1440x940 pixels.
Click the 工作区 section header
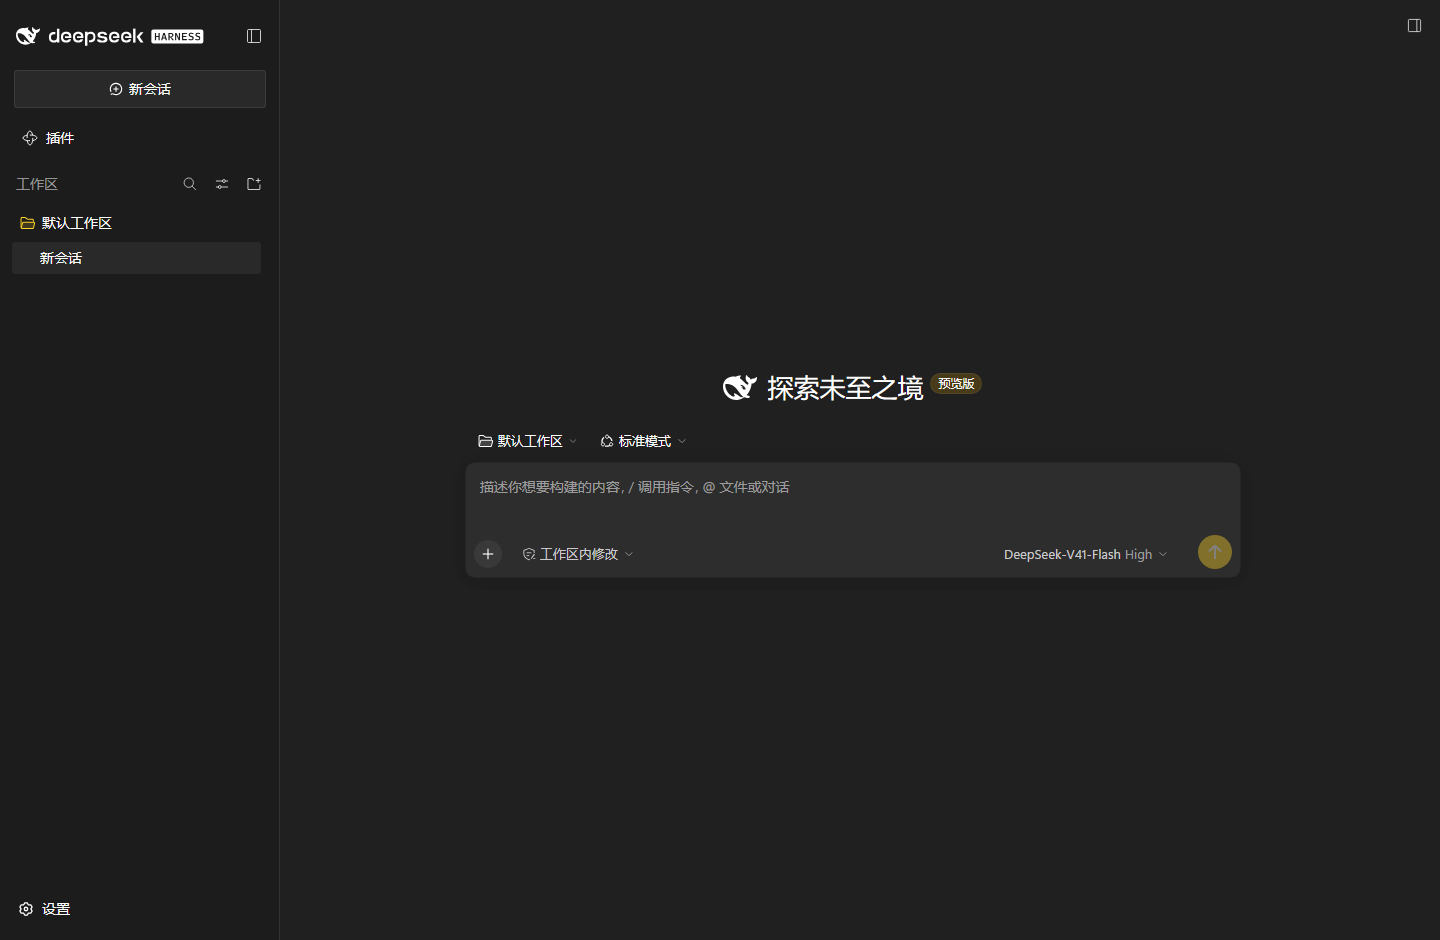[x=37, y=184]
